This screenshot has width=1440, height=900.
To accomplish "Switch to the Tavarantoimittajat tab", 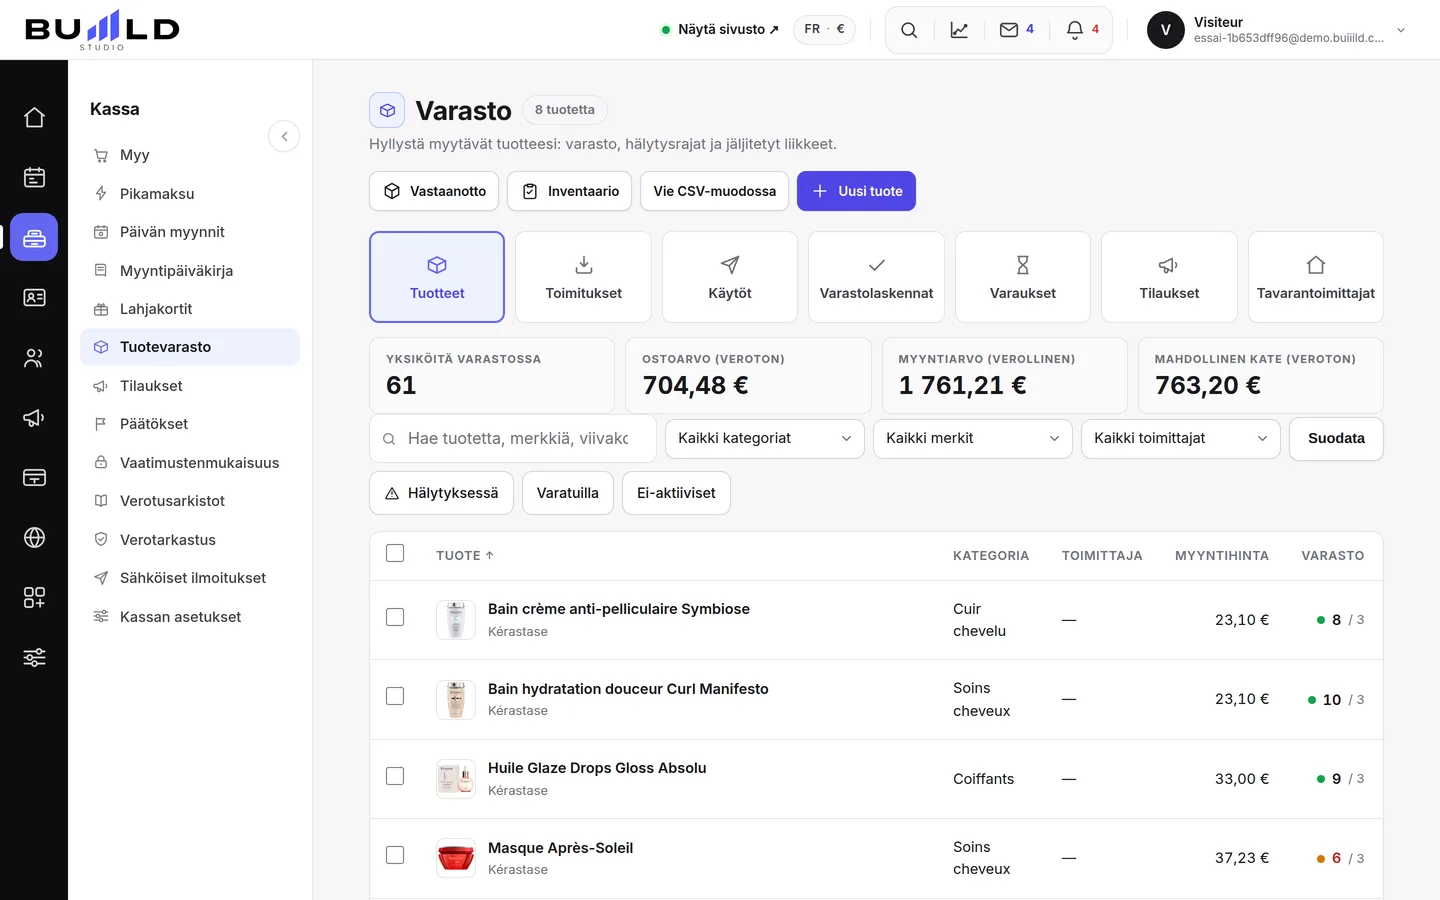I will point(1316,277).
